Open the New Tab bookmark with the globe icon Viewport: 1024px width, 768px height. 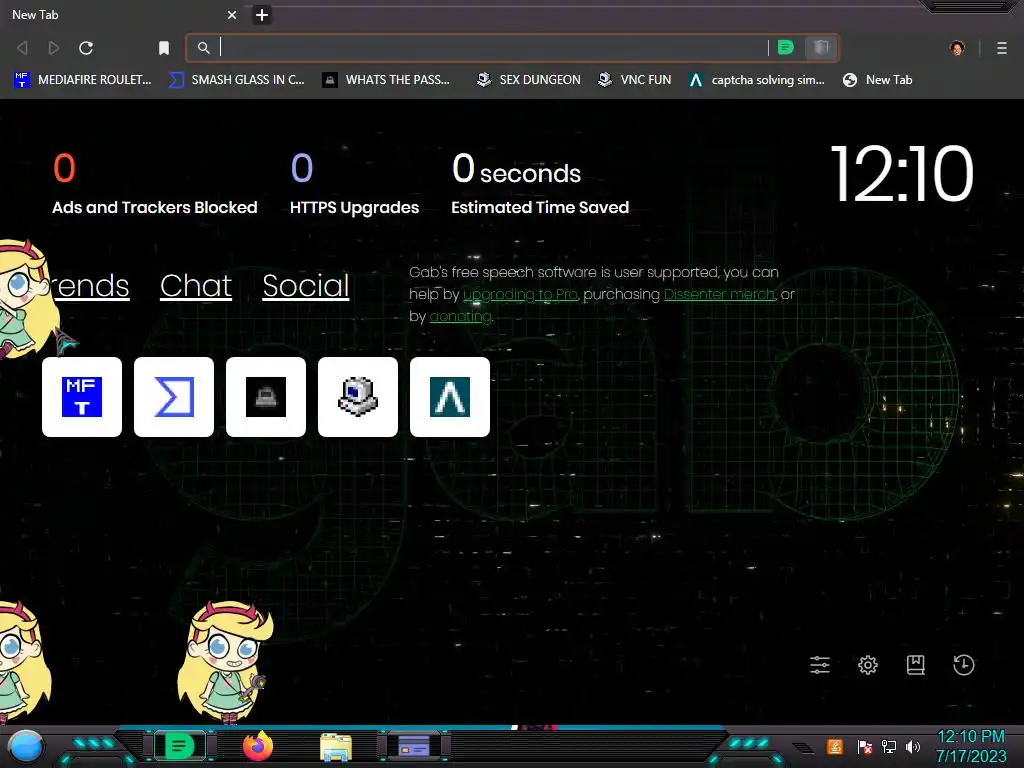click(x=878, y=80)
